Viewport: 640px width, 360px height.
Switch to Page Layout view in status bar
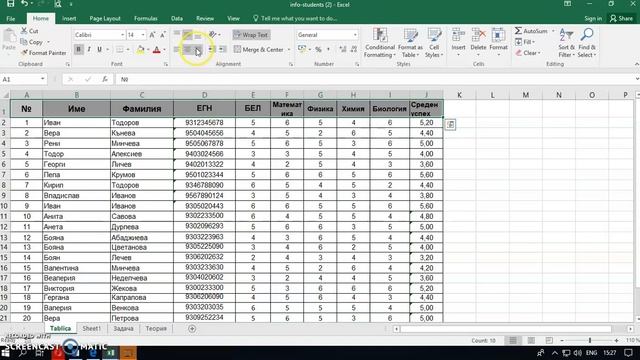tap(531, 340)
